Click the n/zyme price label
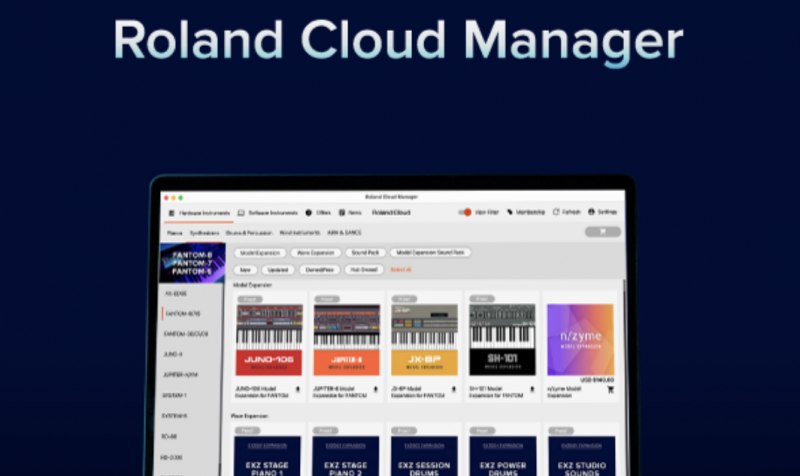Screen dimensions: 800x476 tap(597, 380)
